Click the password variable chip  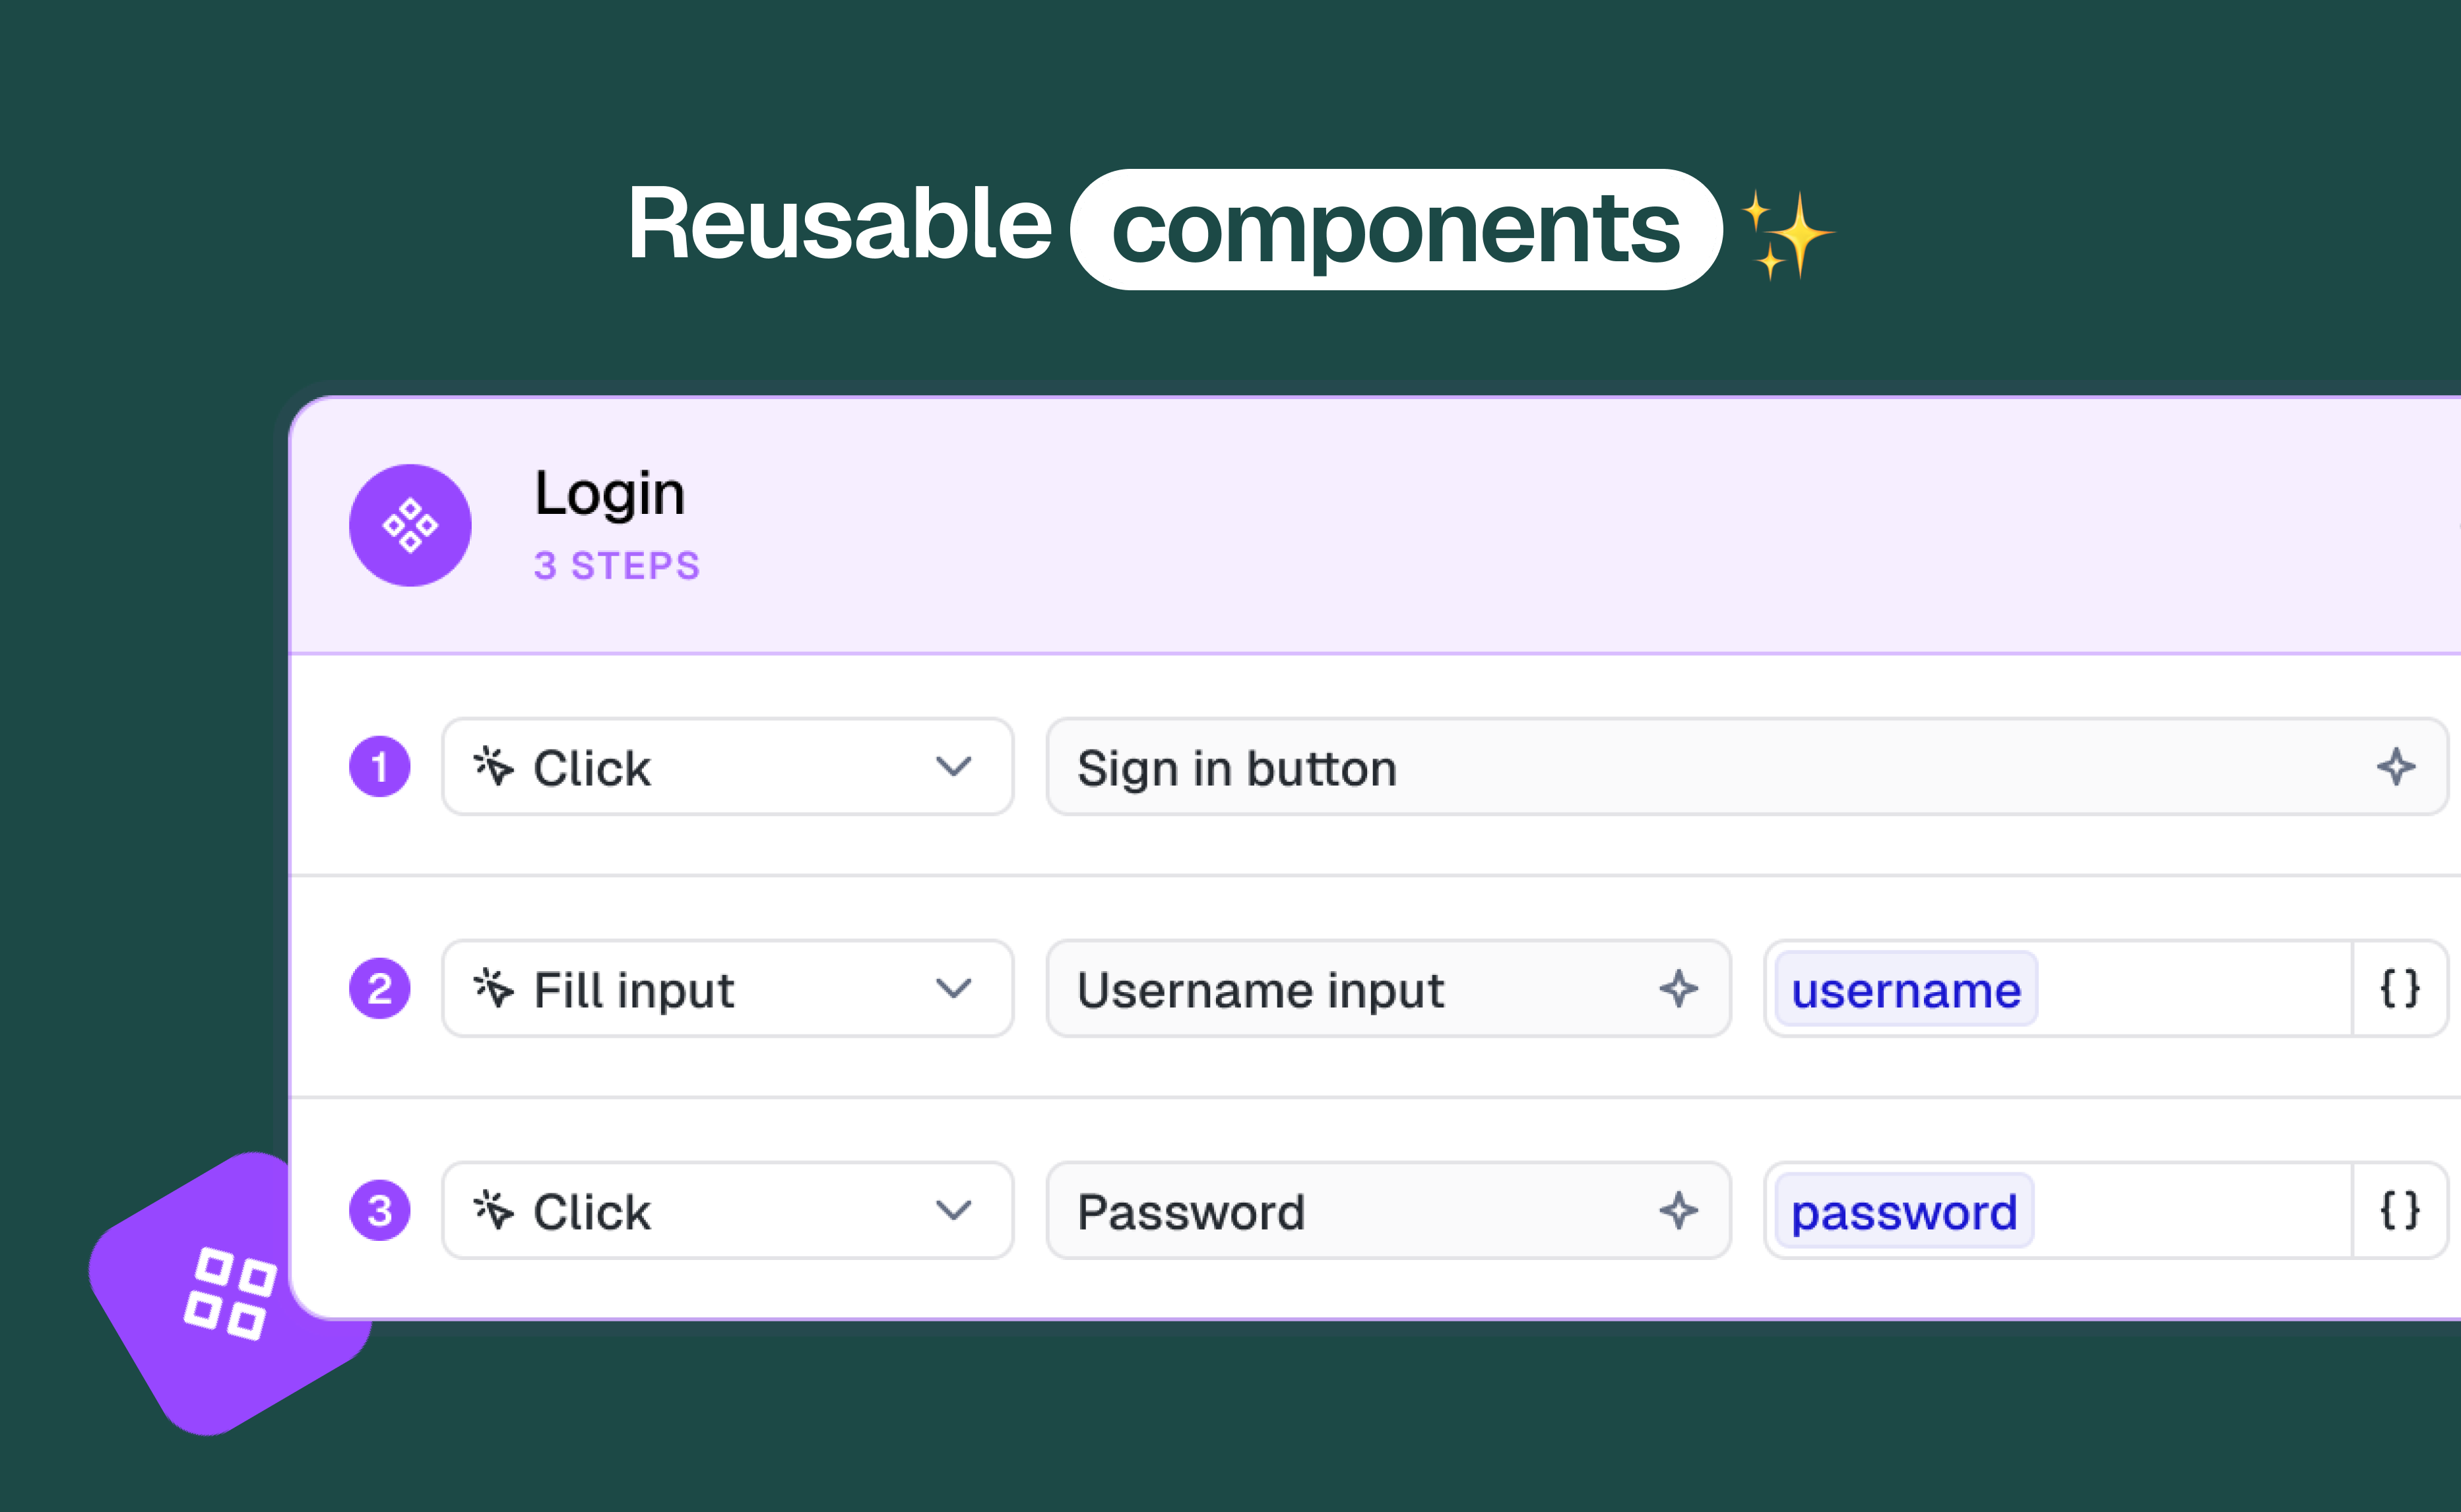tap(1903, 1211)
